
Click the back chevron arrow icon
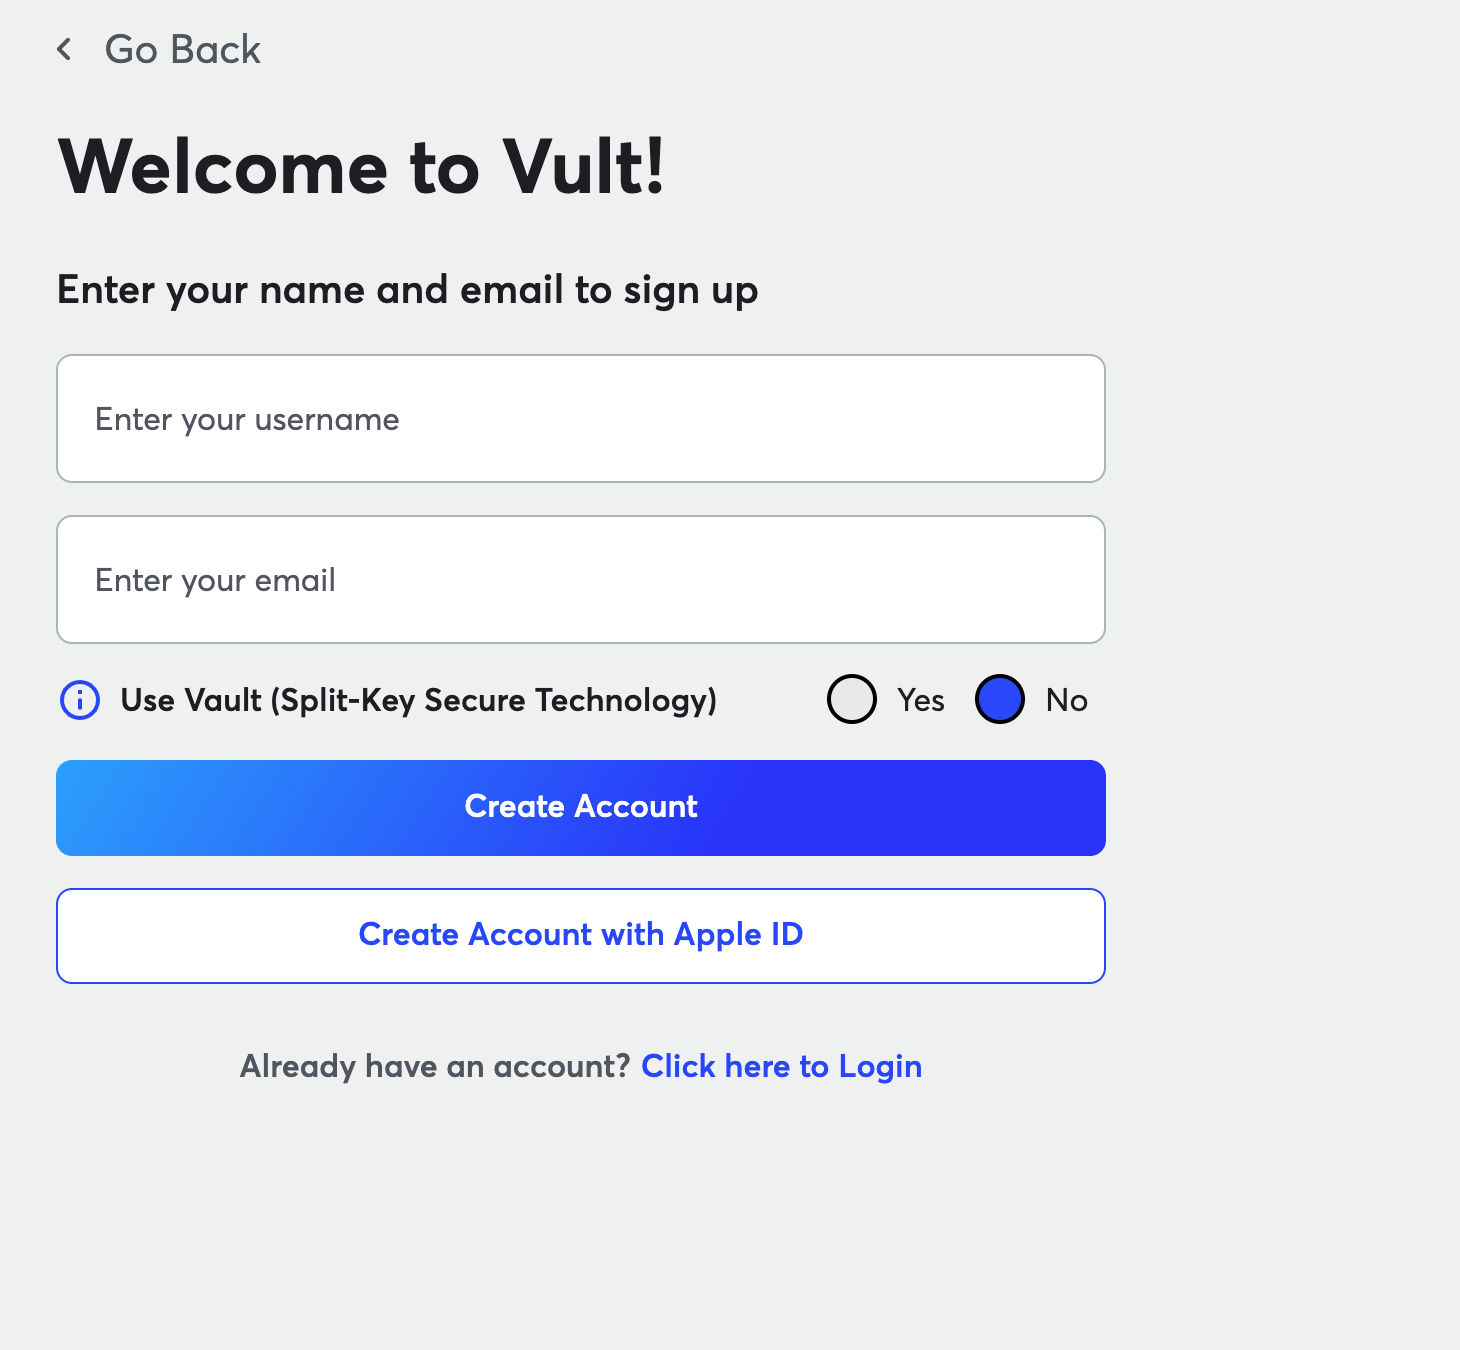pos(65,49)
